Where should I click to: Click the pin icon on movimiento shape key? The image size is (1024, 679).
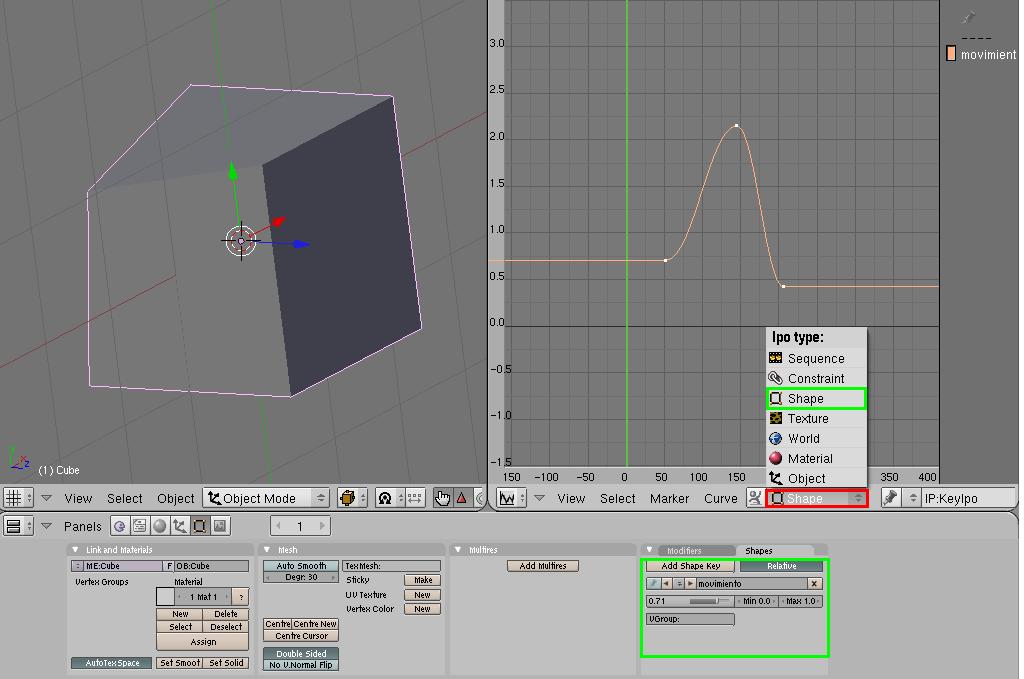pos(653,584)
